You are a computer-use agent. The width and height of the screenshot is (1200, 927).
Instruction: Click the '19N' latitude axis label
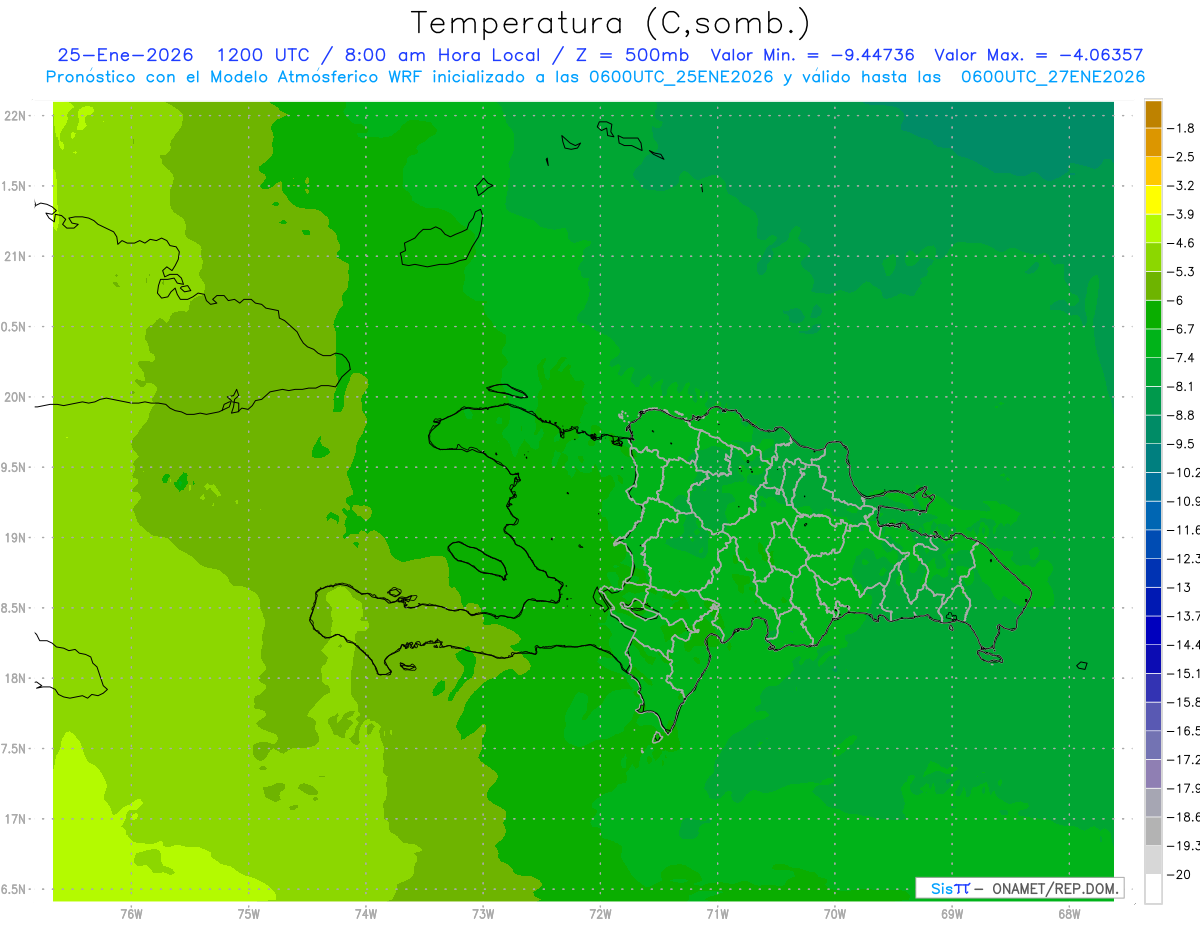(x=17, y=538)
